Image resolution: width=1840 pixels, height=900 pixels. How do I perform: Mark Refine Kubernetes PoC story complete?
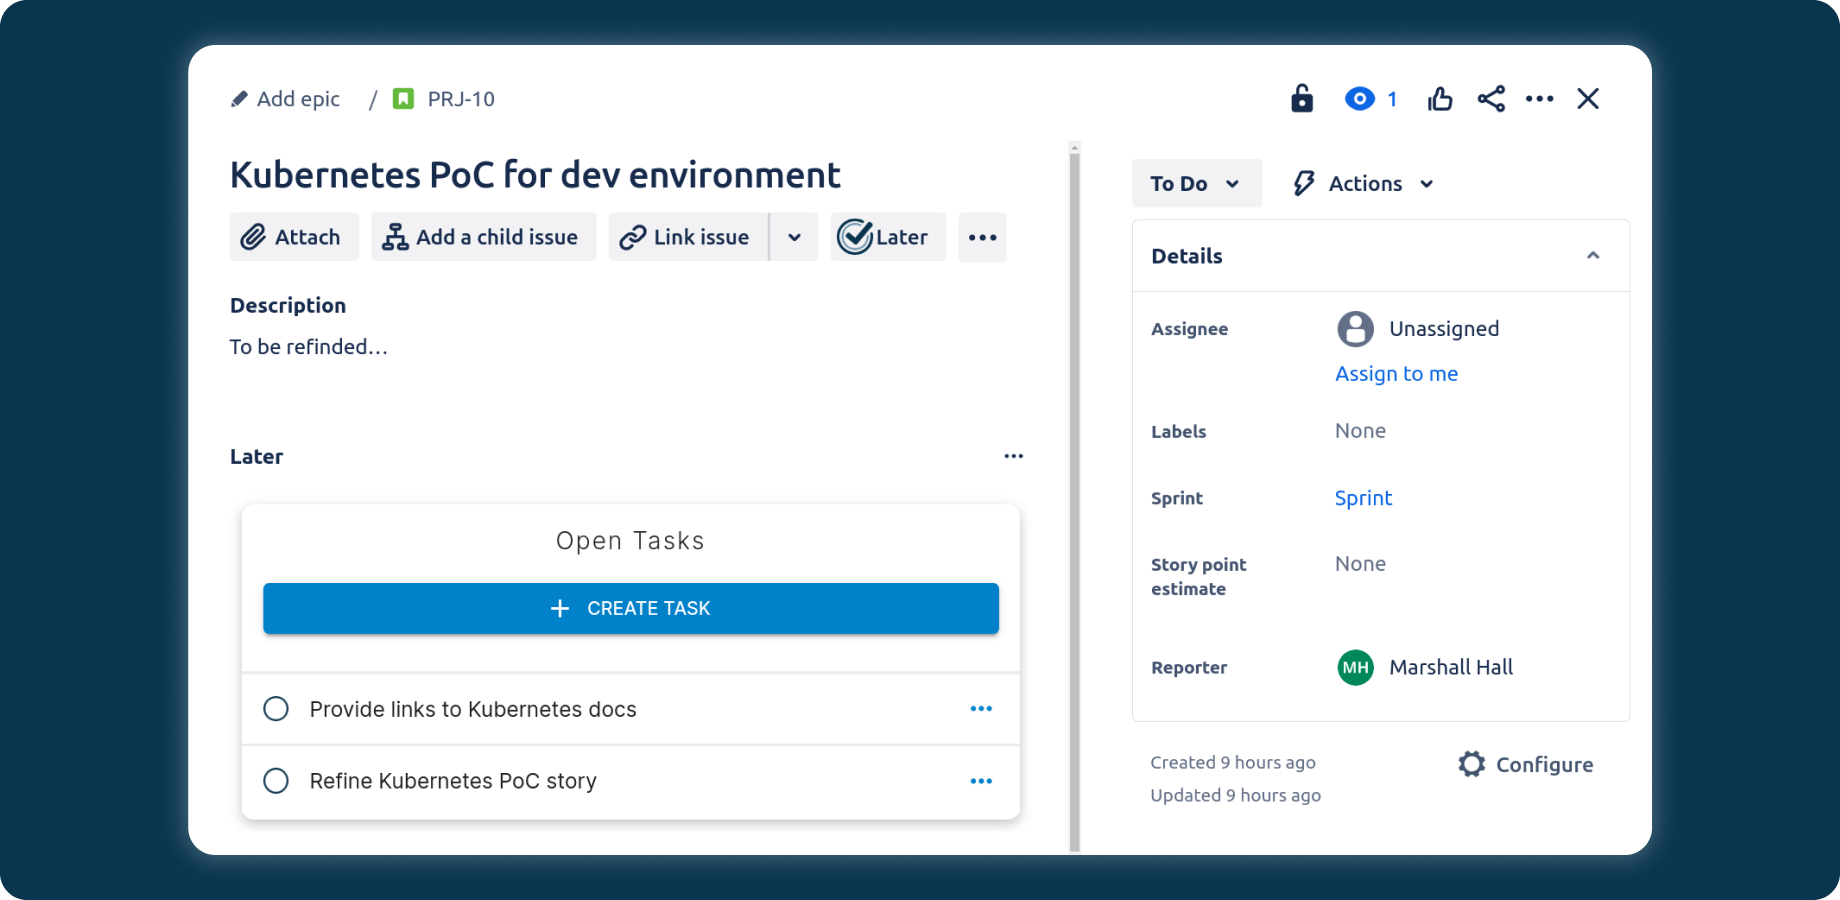pyautogui.click(x=276, y=781)
